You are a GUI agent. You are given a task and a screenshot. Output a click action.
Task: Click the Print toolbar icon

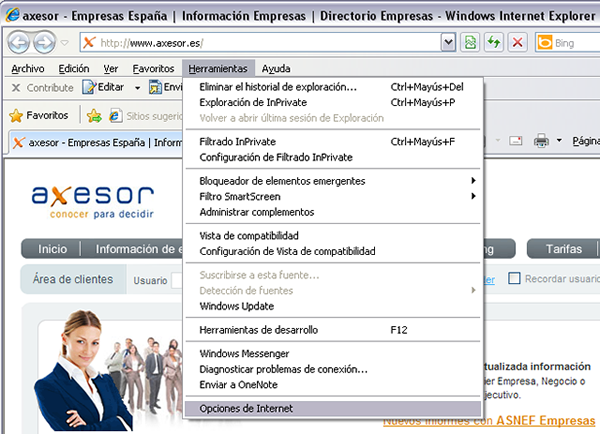pyautogui.click(x=541, y=141)
